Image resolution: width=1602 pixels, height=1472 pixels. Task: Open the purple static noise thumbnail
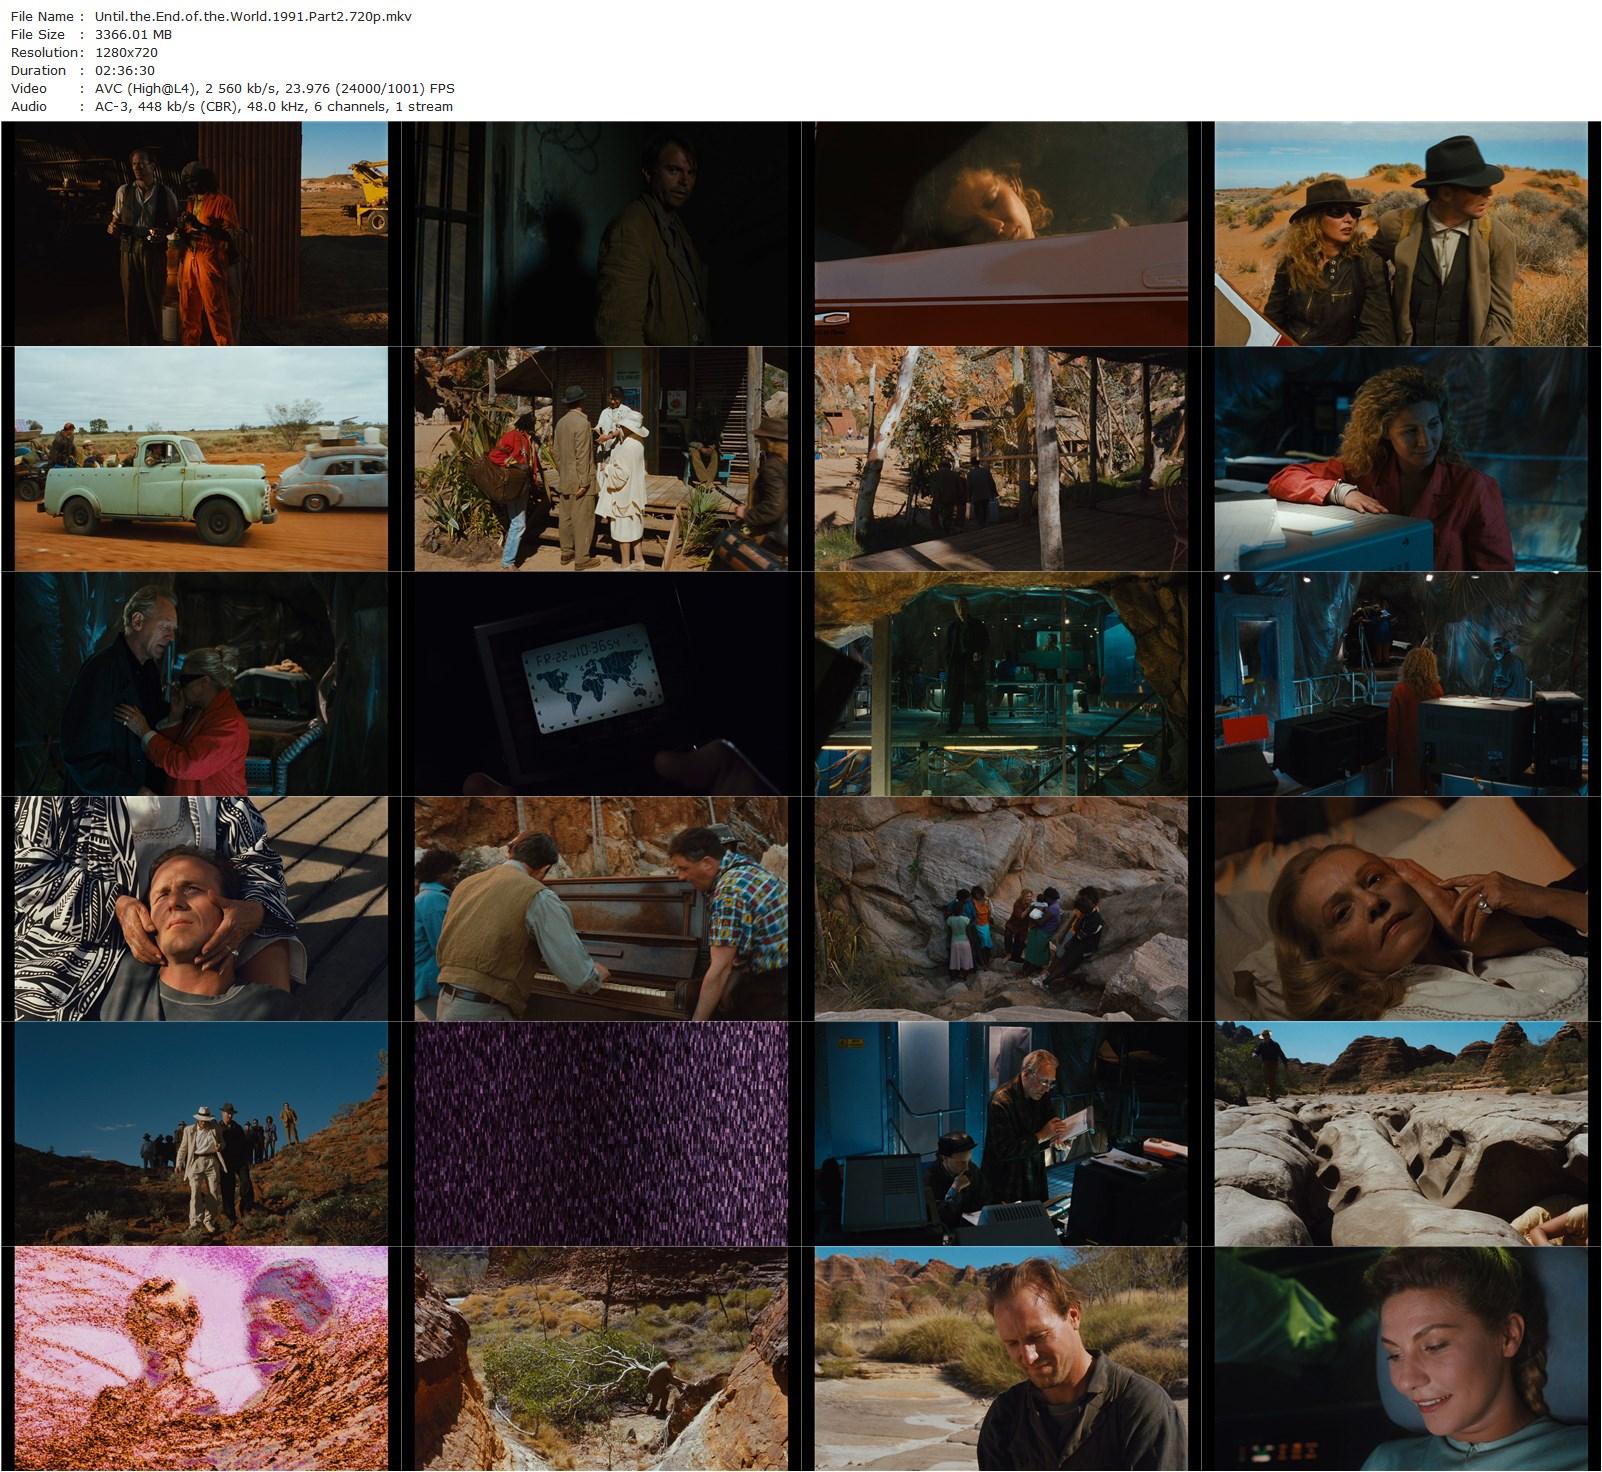(x=601, y=1134)
